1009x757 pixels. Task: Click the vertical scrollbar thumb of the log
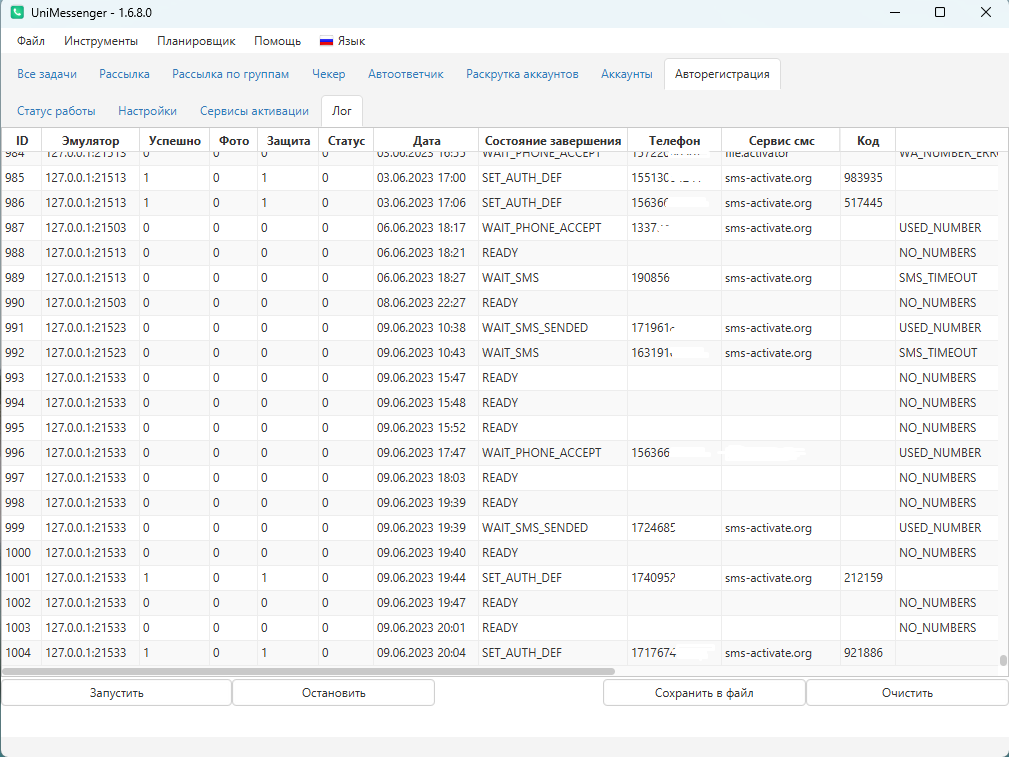click(x=1003, y=660)
